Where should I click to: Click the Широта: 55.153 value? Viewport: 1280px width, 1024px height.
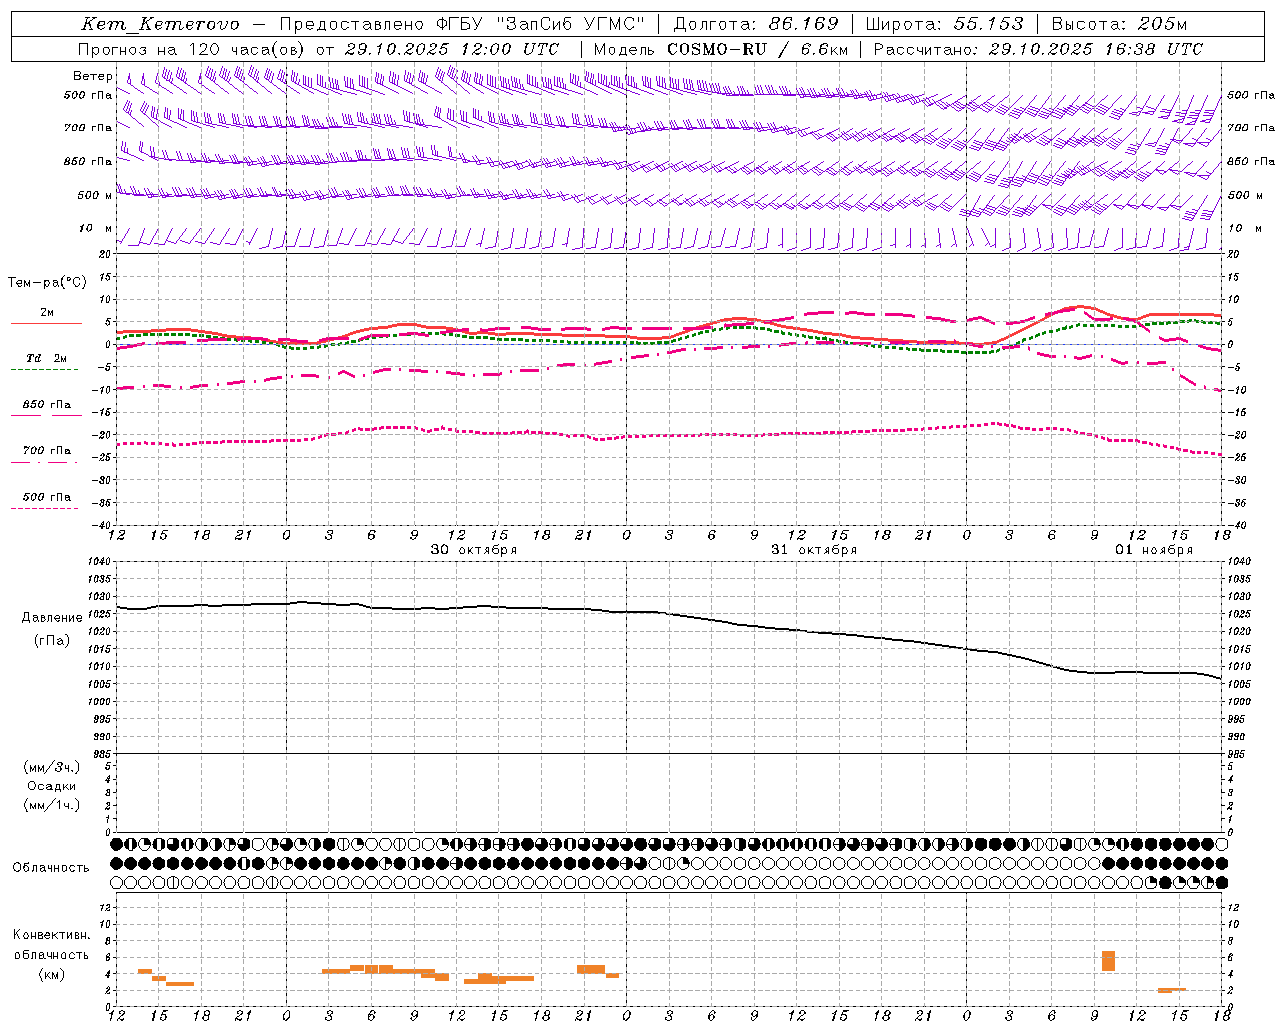point(945,24)
